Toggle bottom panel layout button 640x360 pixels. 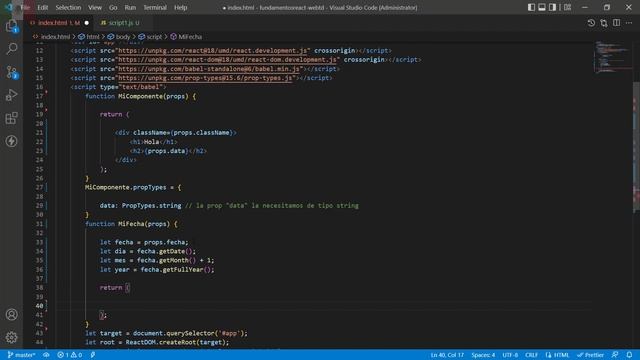pos(542,7)
